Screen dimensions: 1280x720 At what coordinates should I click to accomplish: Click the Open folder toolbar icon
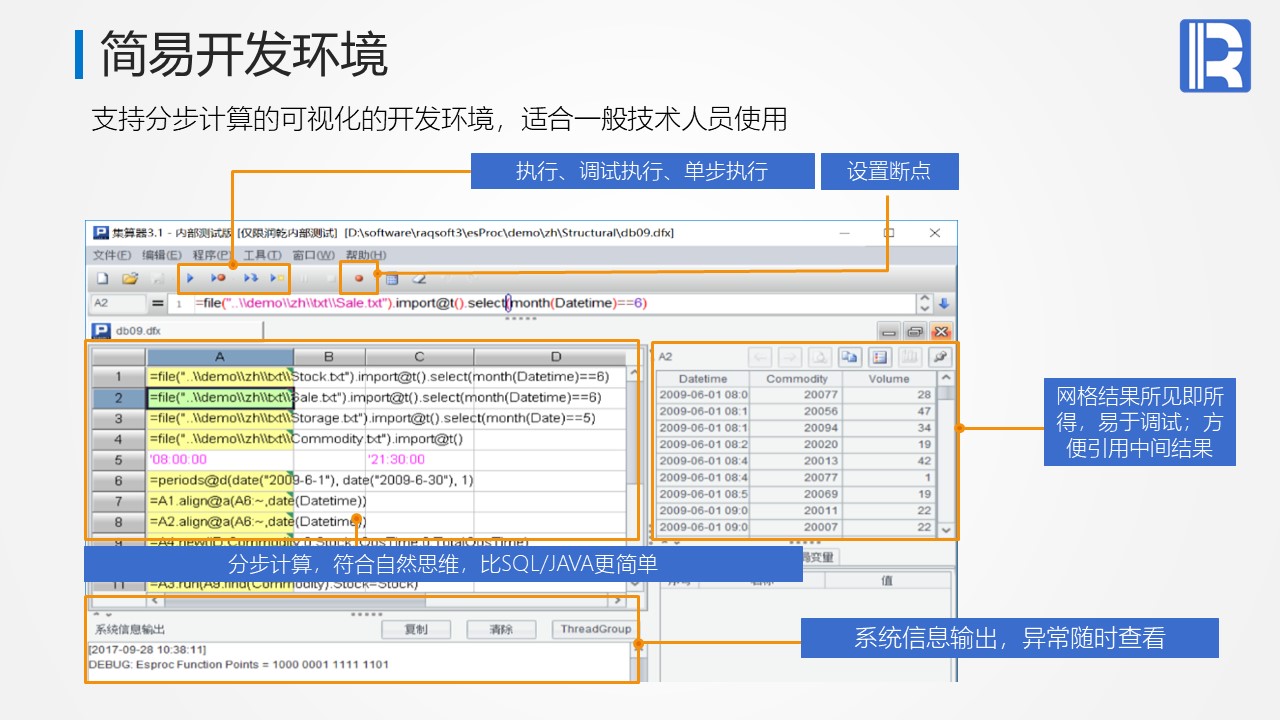pos(129,278)
